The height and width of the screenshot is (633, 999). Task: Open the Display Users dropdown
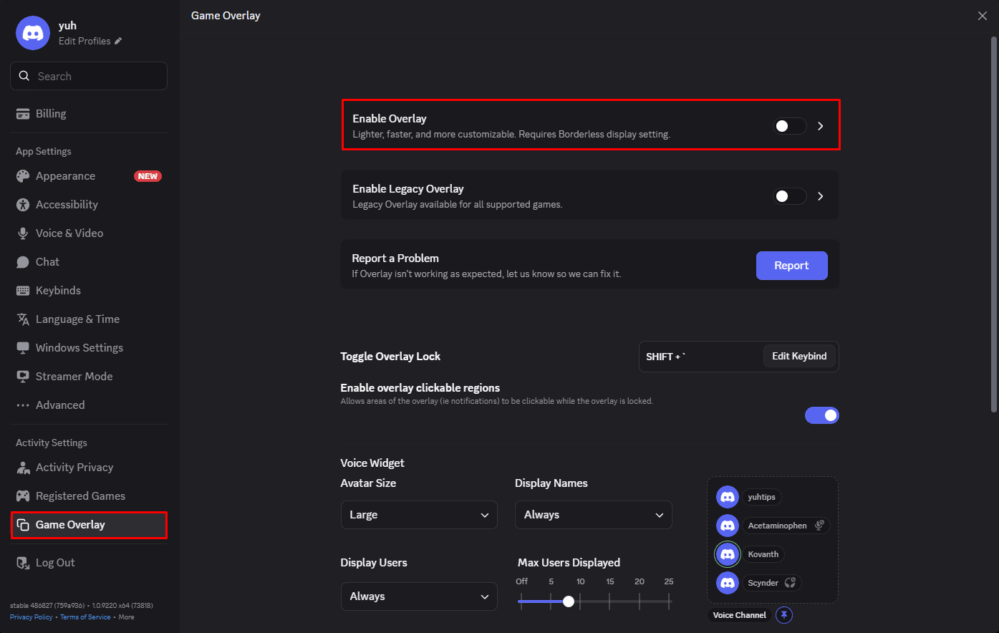click(x=419, y=596)
